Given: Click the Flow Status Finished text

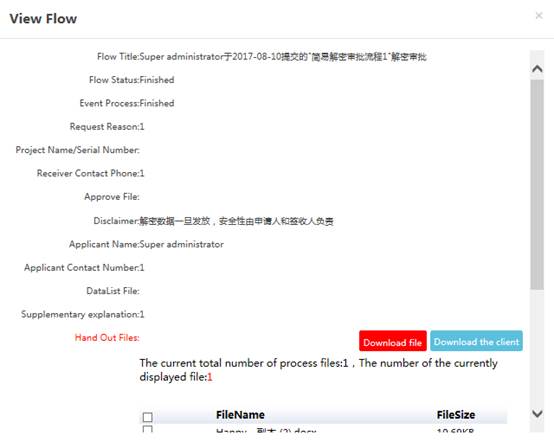Looking at the screenshot, I should (131, 80).
